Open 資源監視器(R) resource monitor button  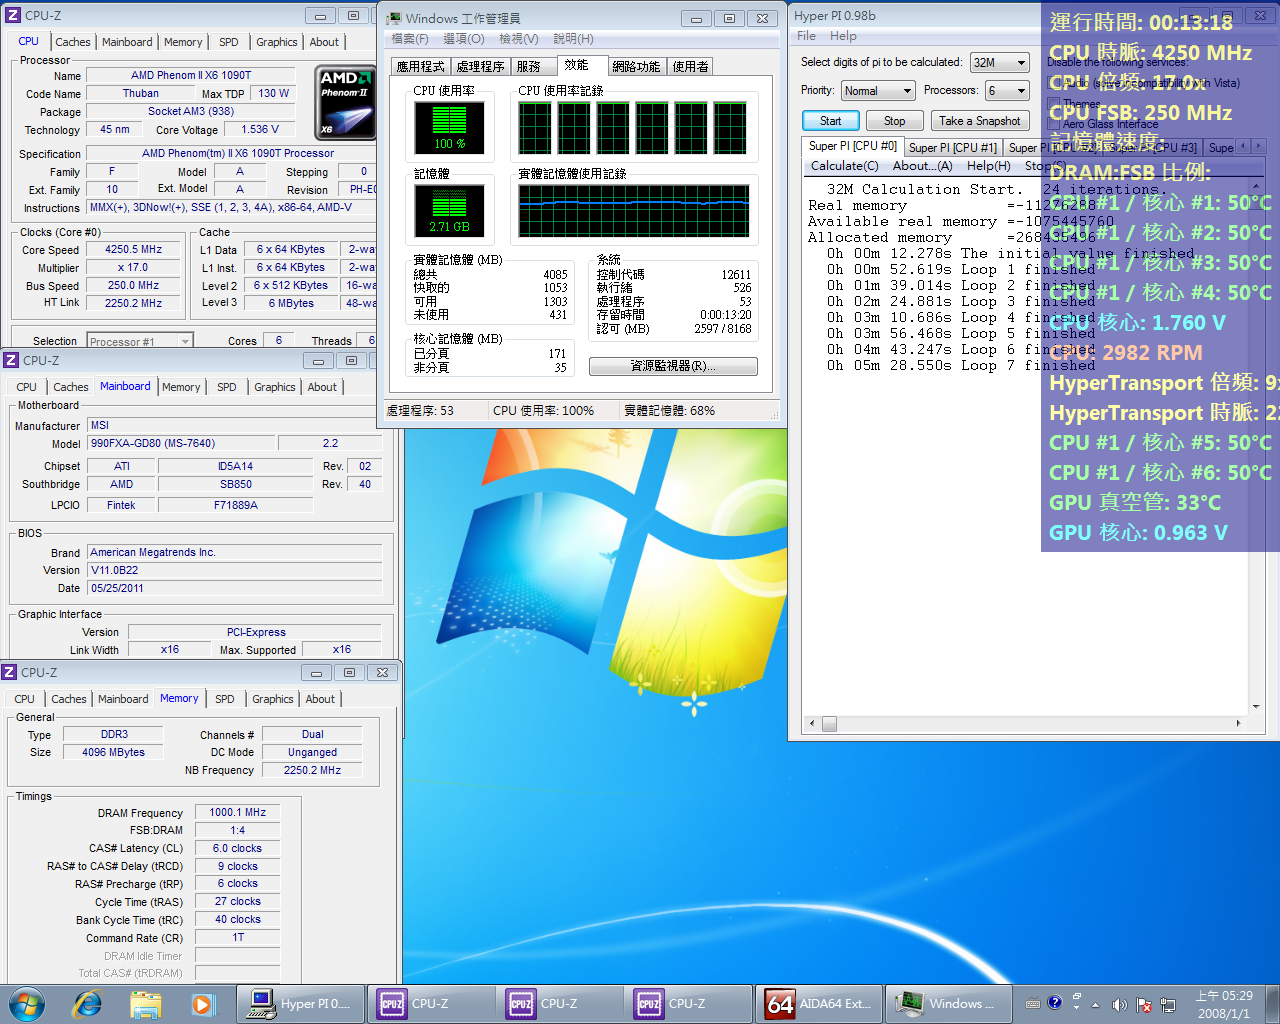(673, 366)
